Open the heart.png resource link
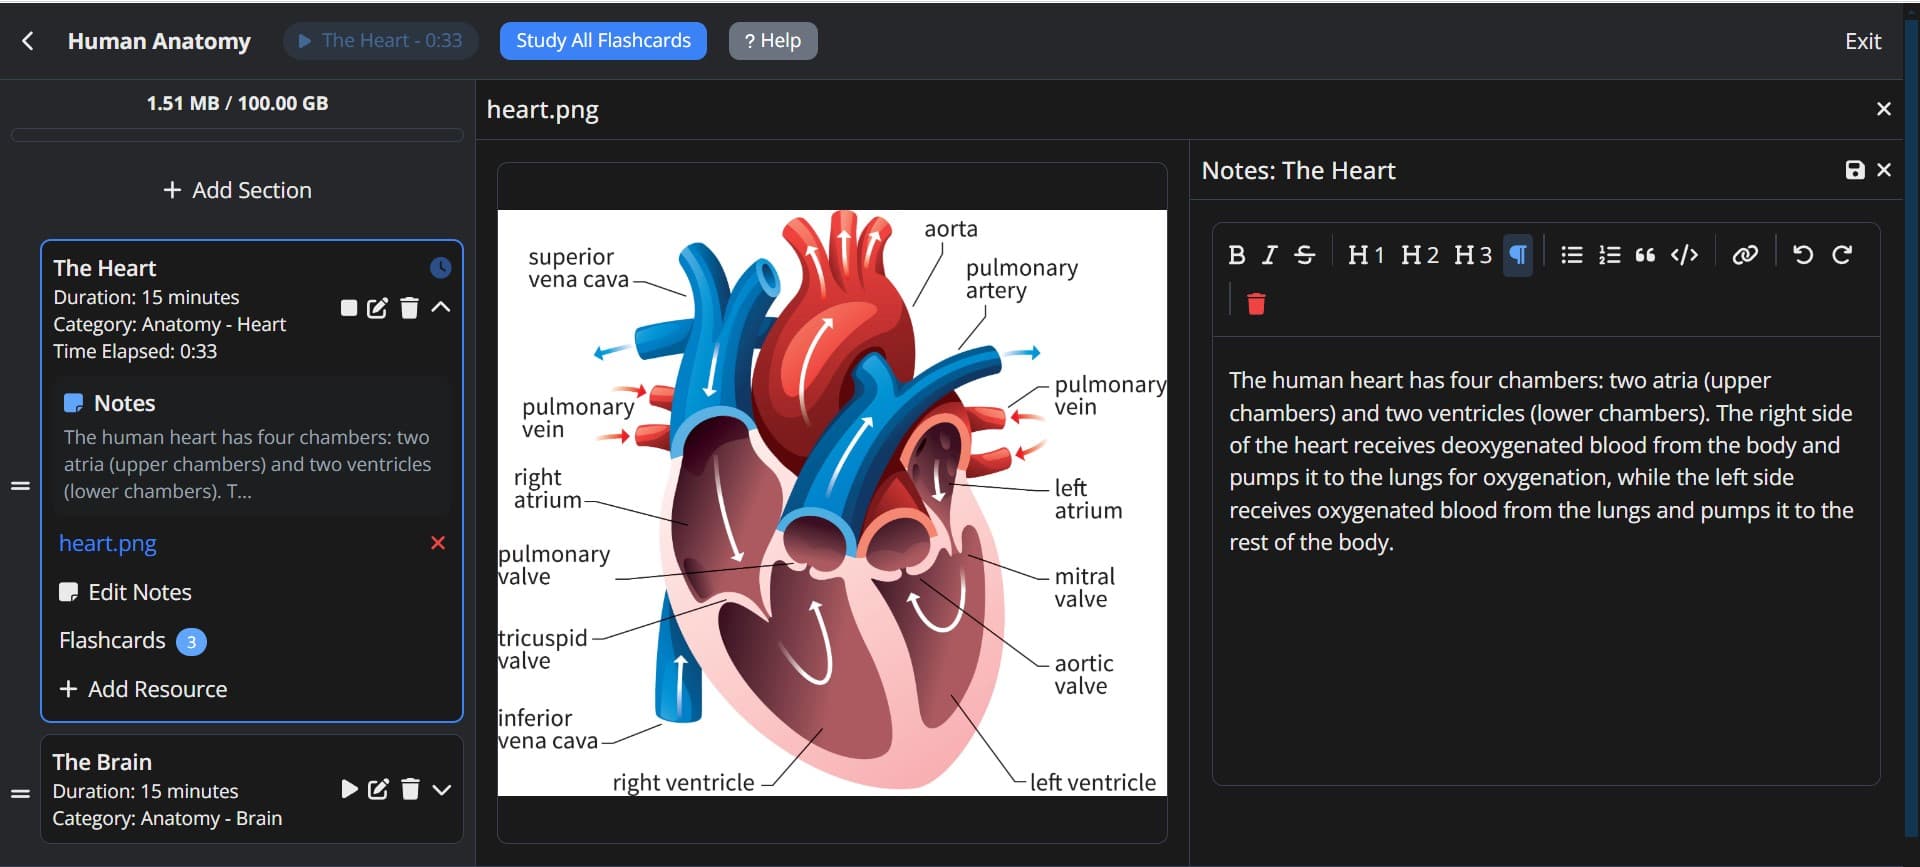Screen dimensions: 1920x867 [x=108, y=543]
